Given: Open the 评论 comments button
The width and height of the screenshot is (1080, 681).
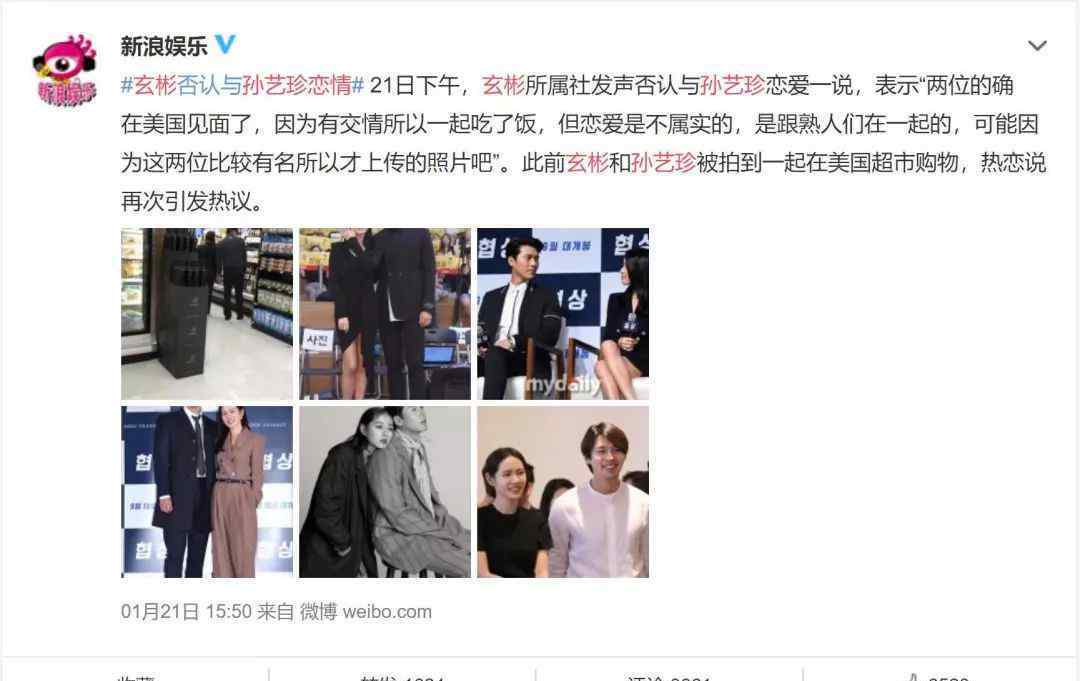Looking at the screenshot, I should click(668, 676).
